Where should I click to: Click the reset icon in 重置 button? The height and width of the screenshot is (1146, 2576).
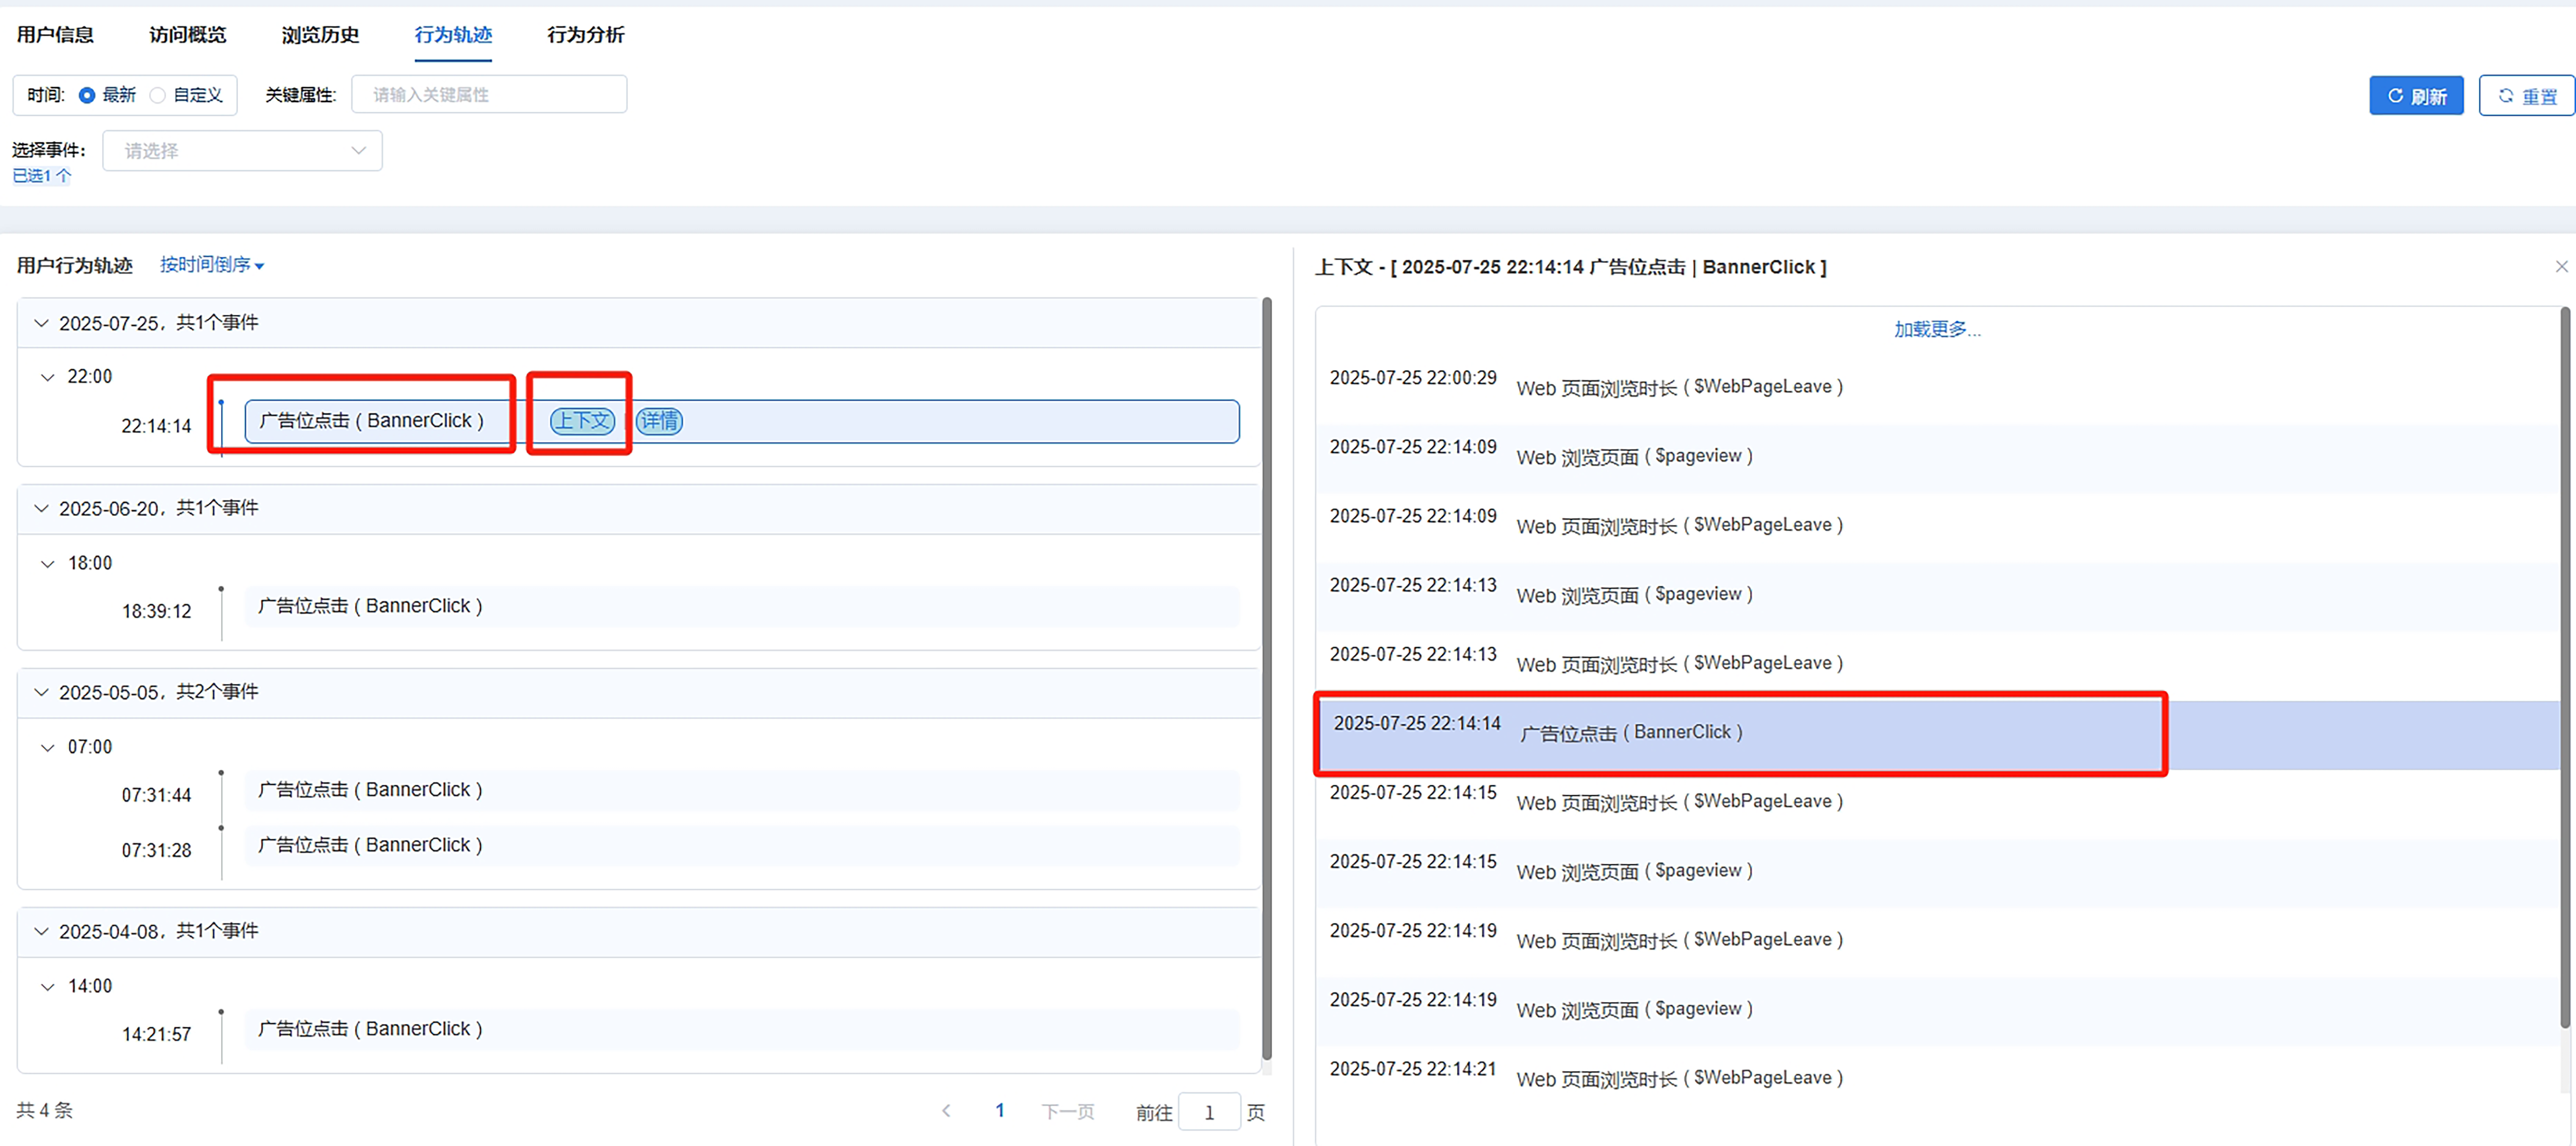(2505, 96)
